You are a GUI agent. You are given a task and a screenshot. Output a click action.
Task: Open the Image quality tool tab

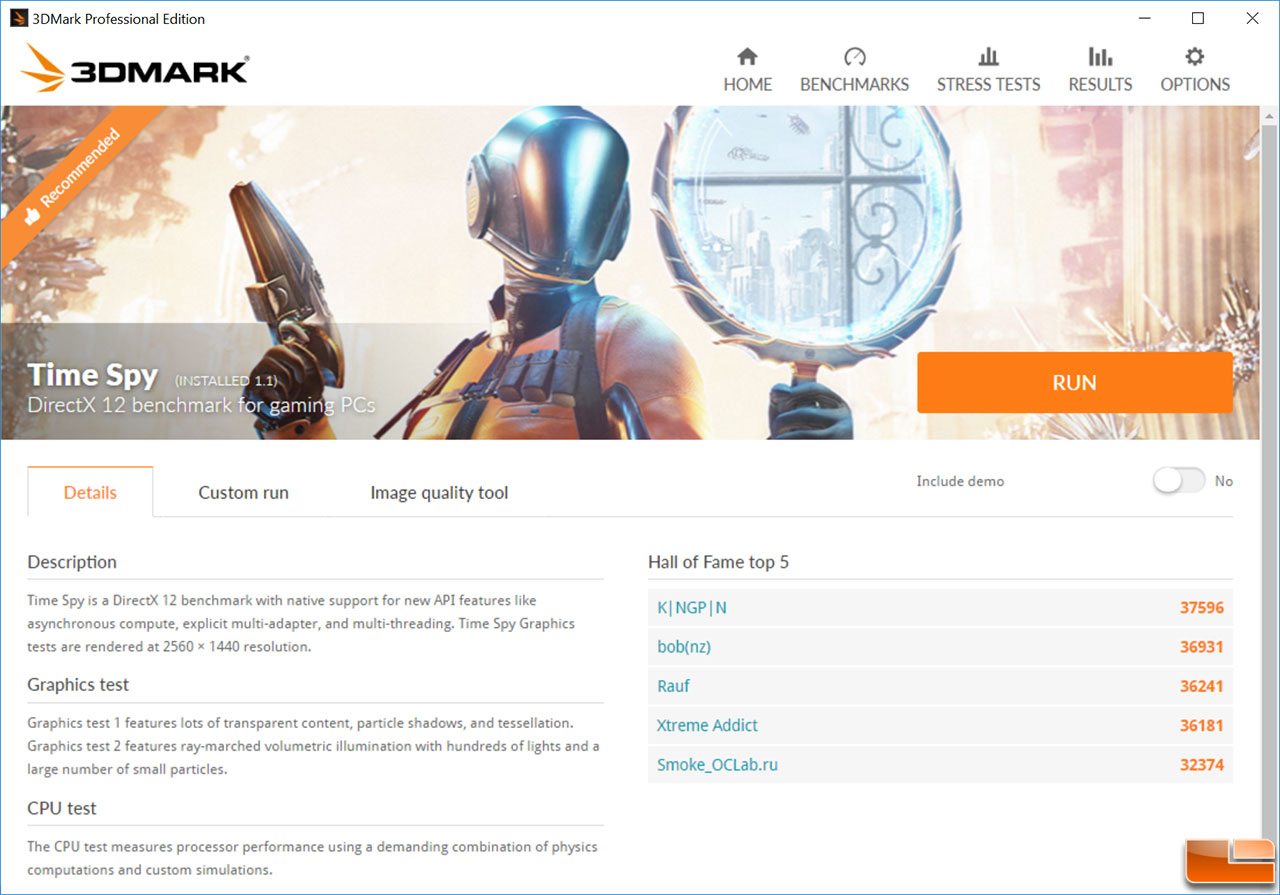pyautogui.click(x=439, y=492)
